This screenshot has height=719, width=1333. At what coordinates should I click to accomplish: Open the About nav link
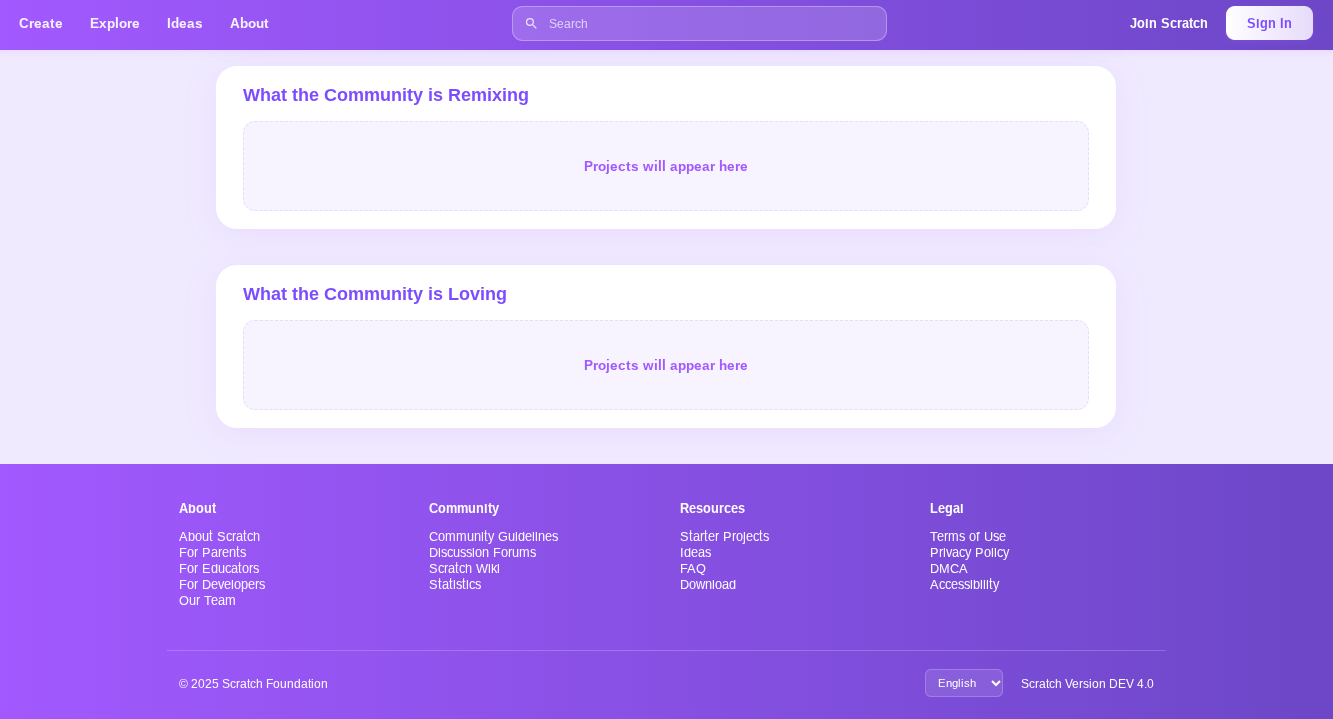click(x=249, y=23)
